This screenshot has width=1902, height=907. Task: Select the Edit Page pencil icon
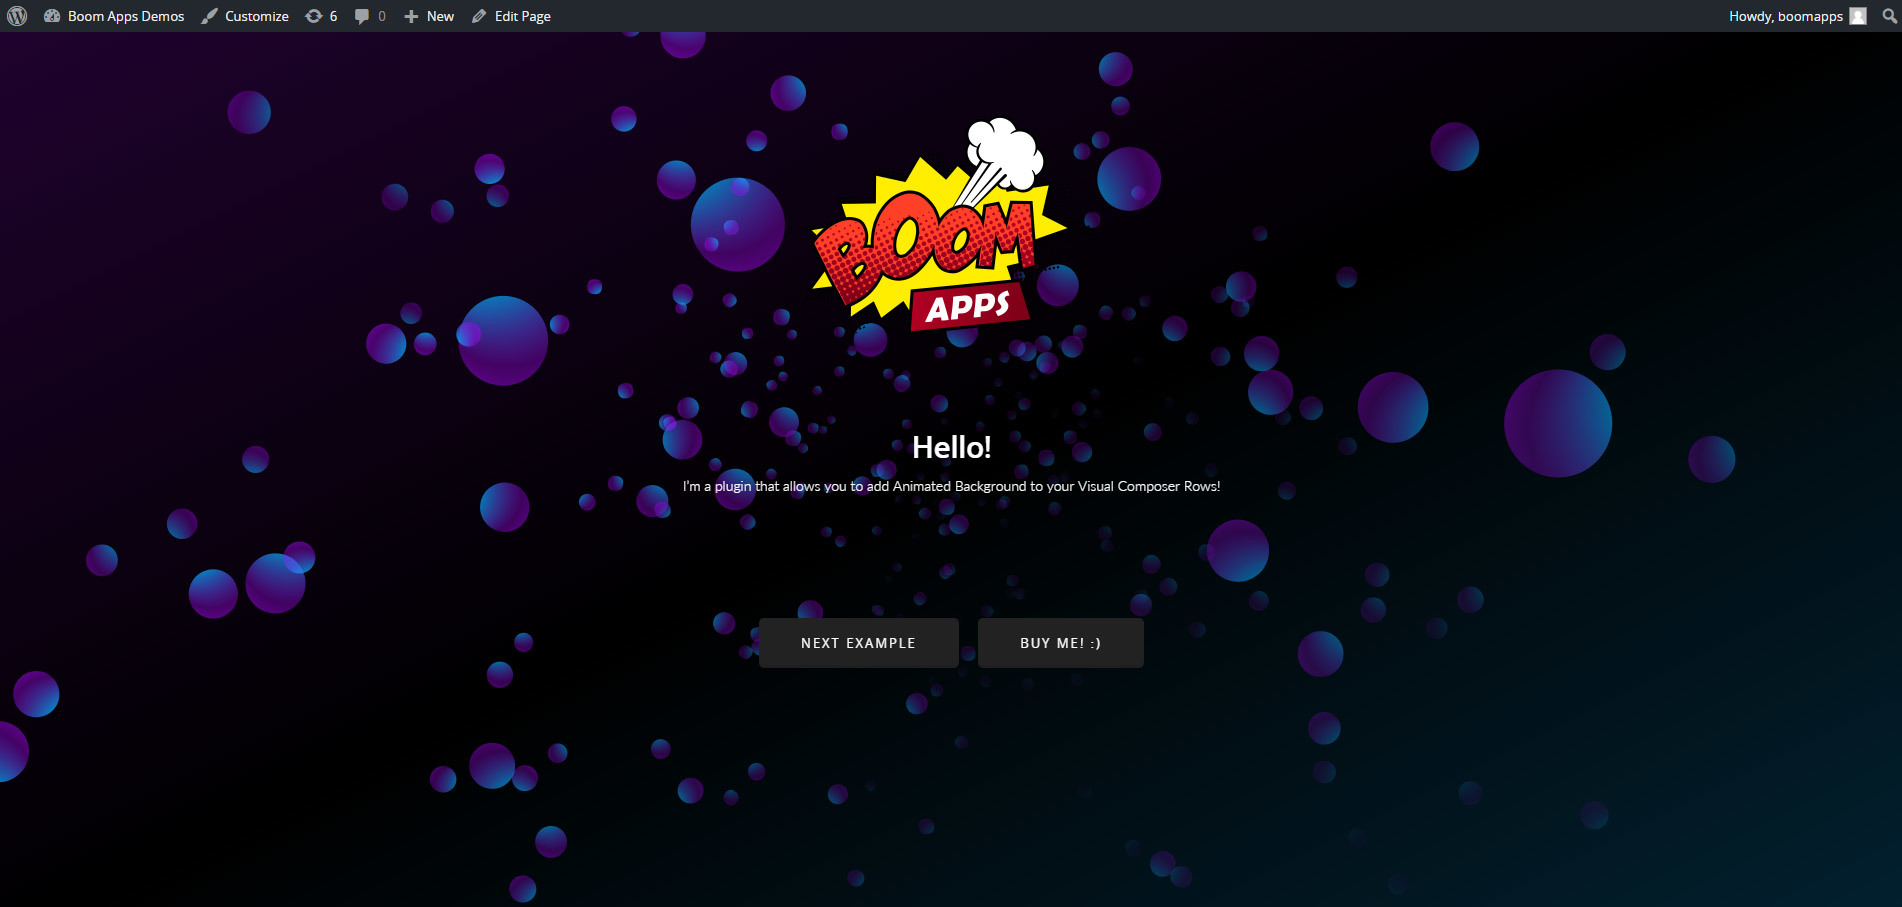[x=478, y=15]
